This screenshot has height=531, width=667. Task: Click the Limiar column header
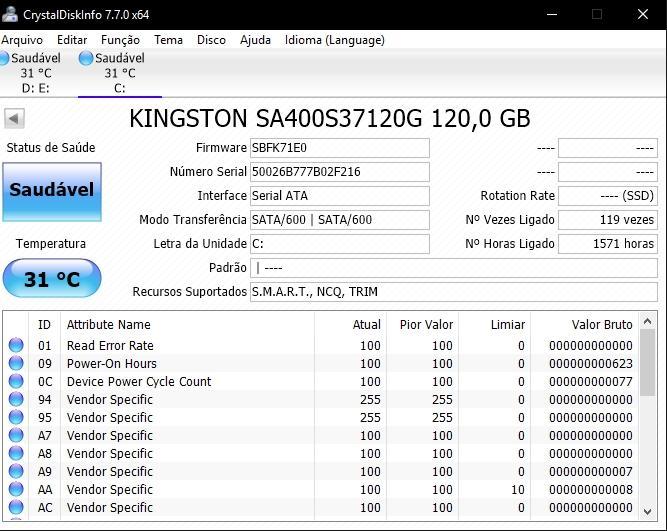494,325
